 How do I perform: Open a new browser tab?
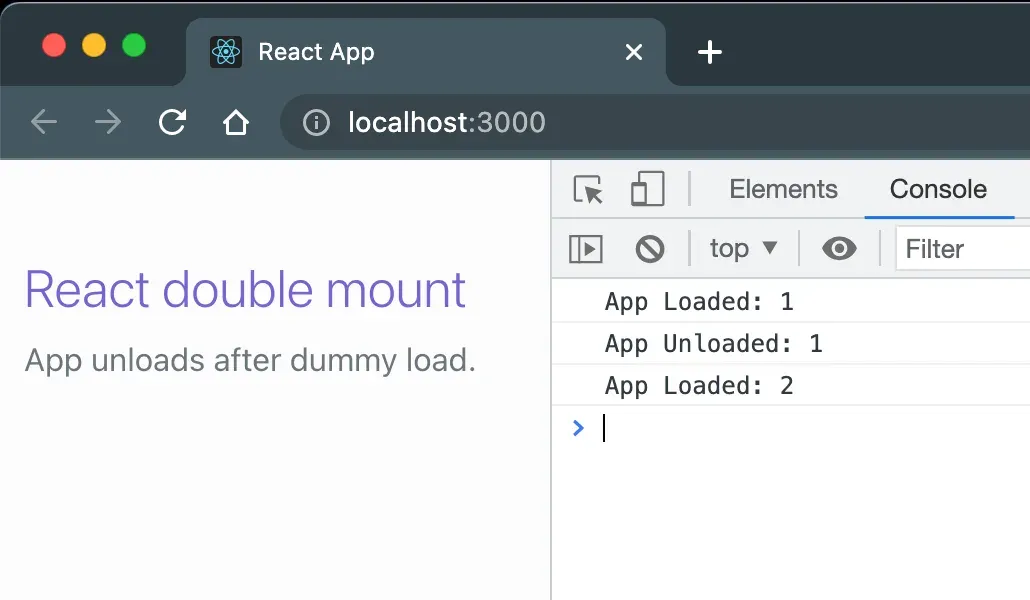709,52
